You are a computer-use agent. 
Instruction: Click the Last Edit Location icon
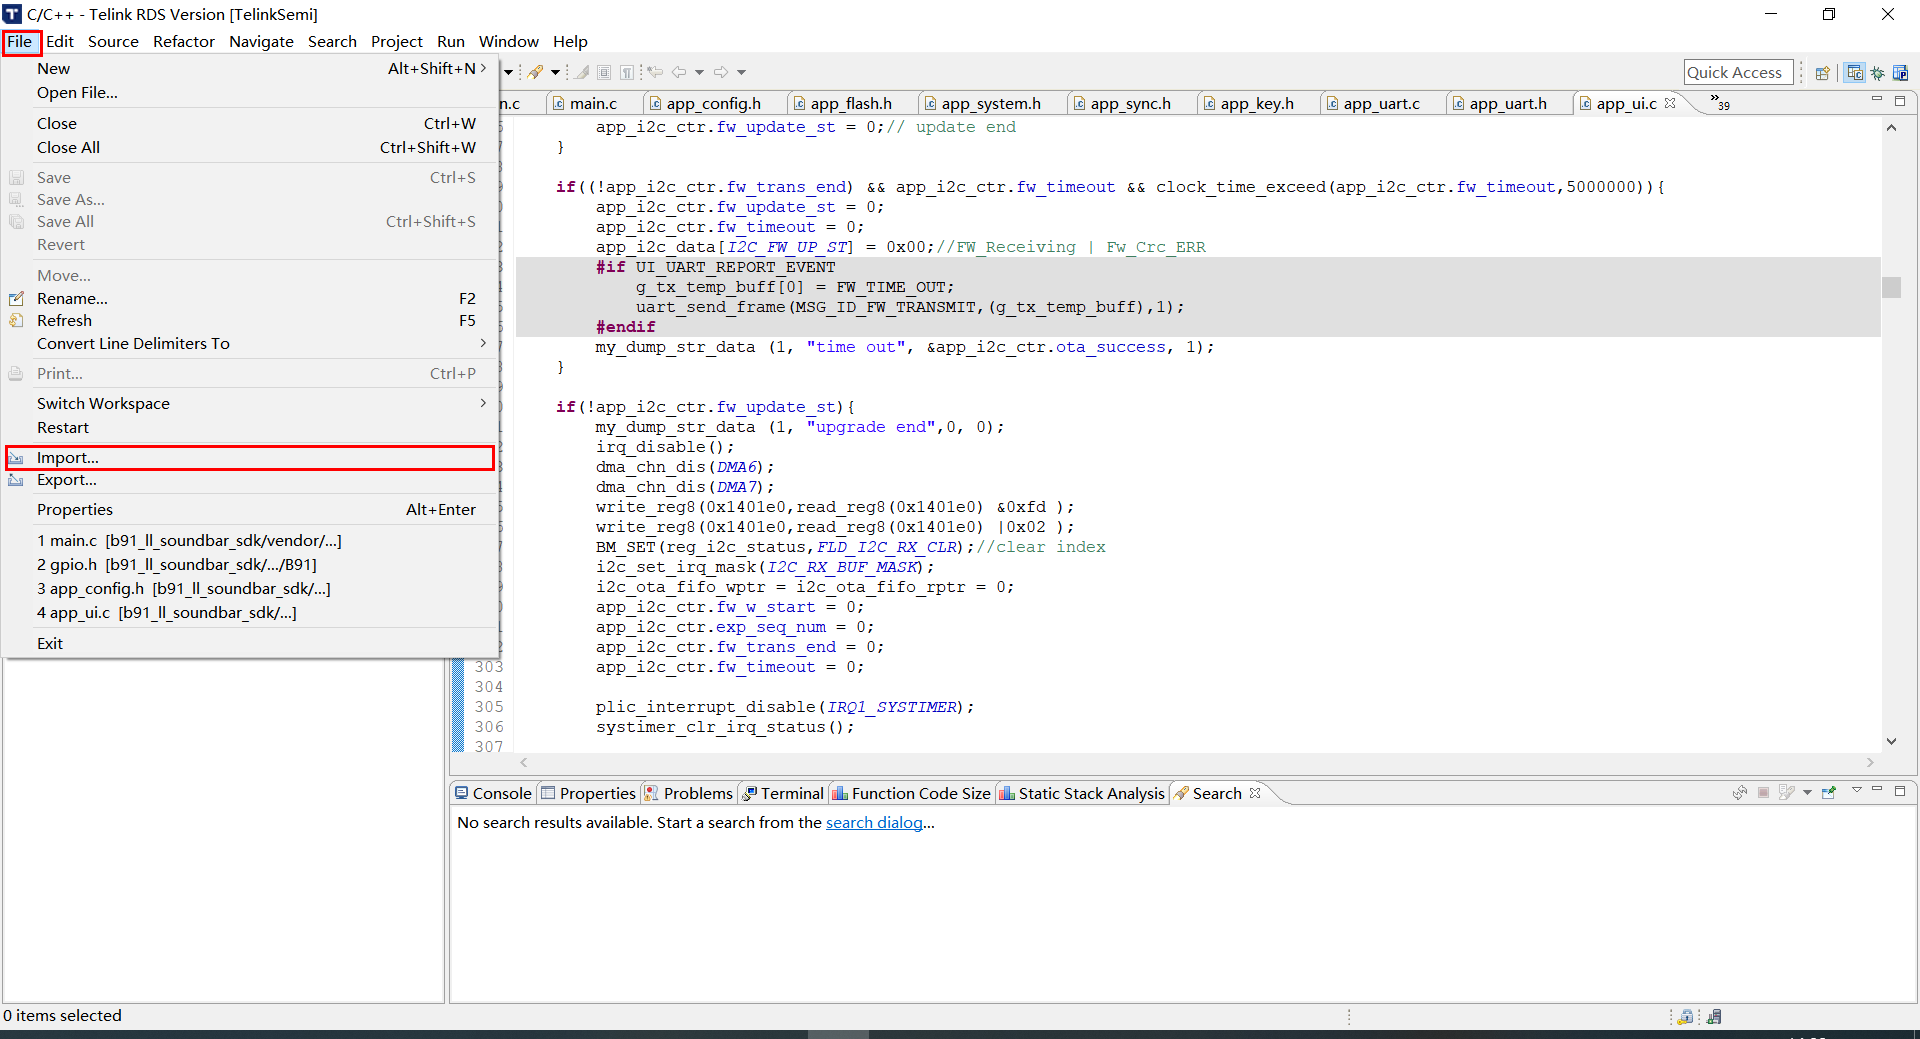[656, 72]
